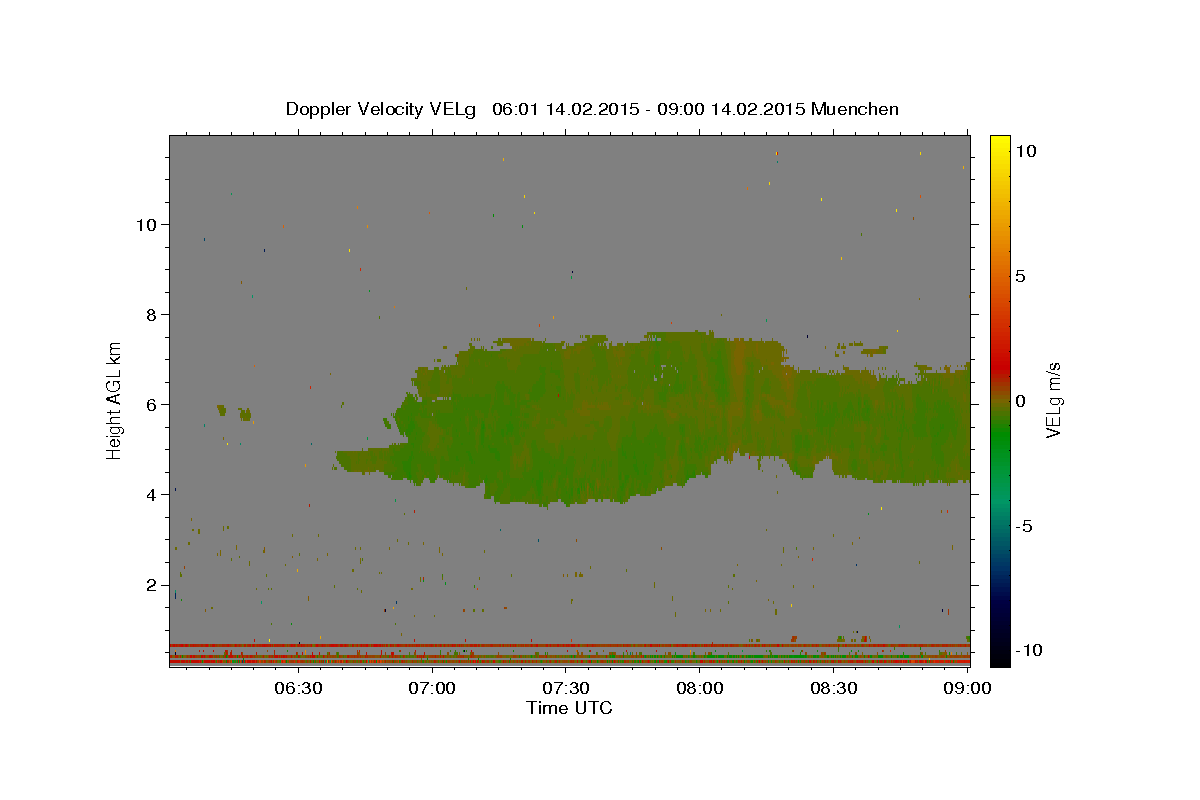Click the height tick label 8

(150, 314)
